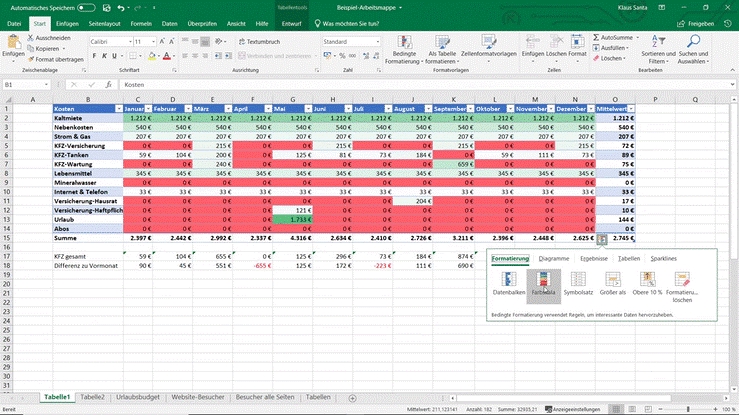The image size is (739, 415).
Task: Apply the Symbolsatz icon set option
Action: pyautogui.click(x=578, y=284)
